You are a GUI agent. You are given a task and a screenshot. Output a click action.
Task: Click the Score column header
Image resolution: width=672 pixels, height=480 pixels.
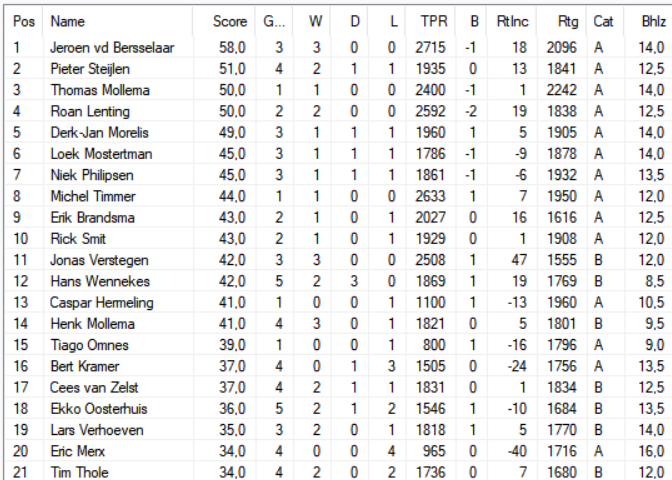point(224,21)
